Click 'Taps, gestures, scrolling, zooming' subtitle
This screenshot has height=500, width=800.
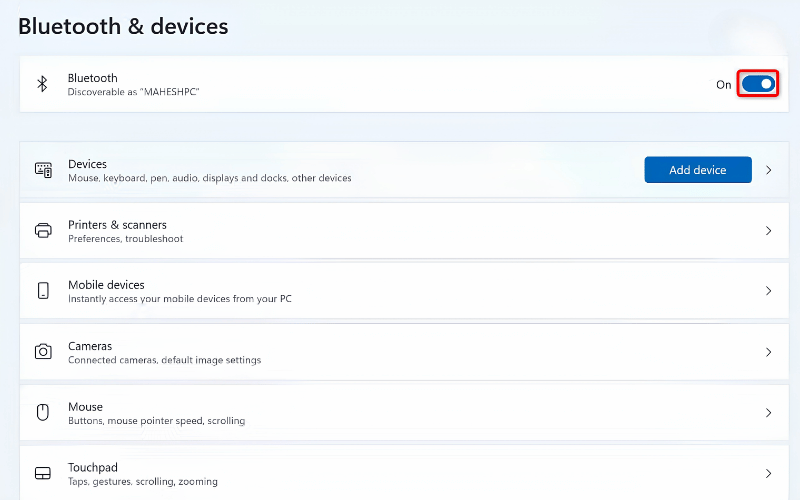coord(143,481)
